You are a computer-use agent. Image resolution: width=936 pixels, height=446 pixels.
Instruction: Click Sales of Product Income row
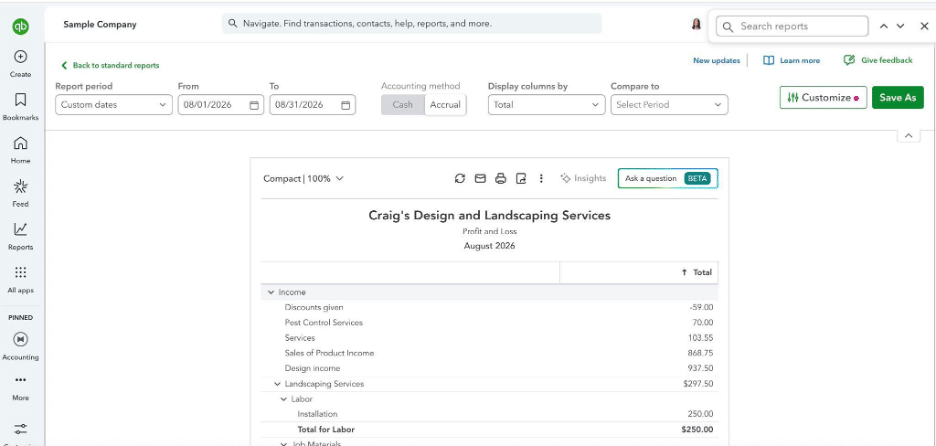click(x=489, y=353)
